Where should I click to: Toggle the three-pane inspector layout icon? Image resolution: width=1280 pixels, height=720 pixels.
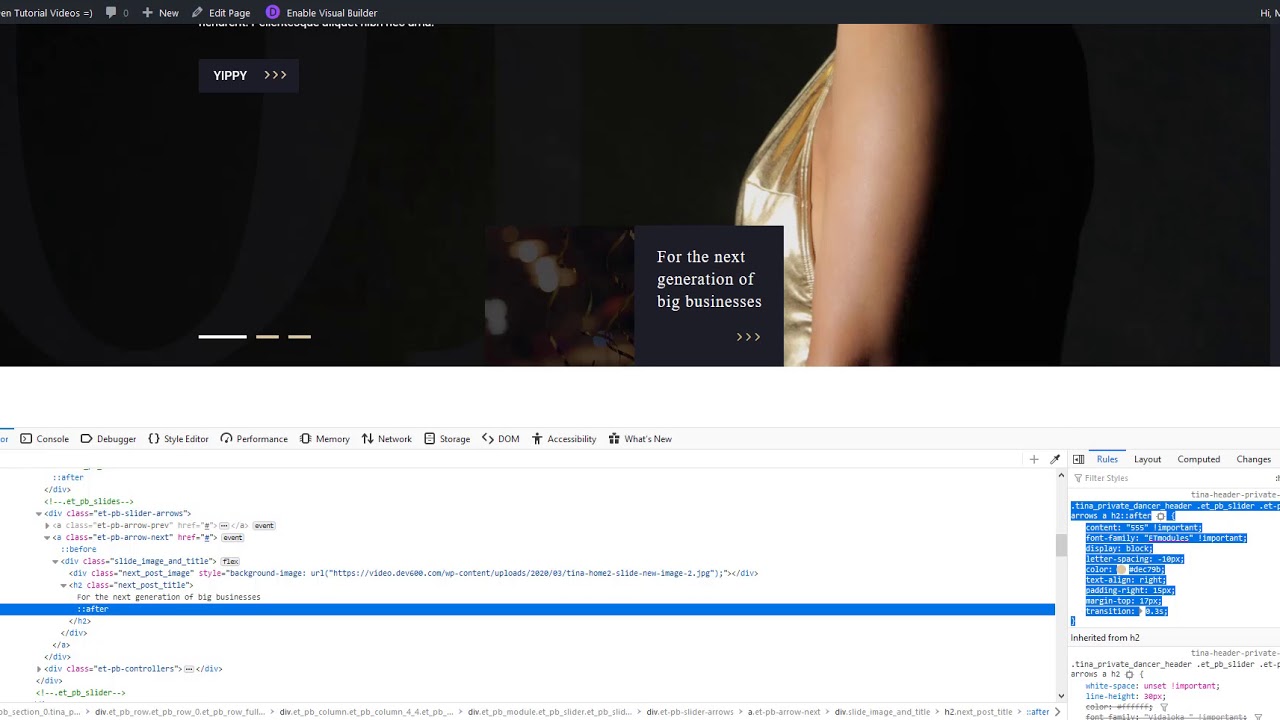coord(1078,459)
